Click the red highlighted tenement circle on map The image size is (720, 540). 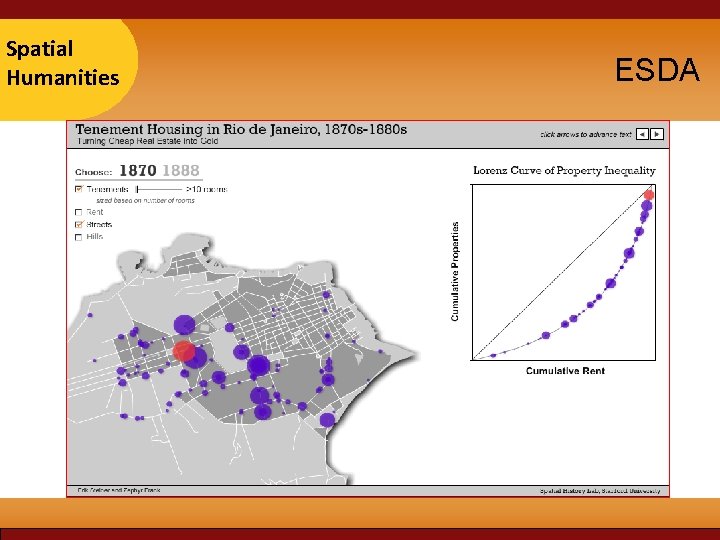coord(183,351)
